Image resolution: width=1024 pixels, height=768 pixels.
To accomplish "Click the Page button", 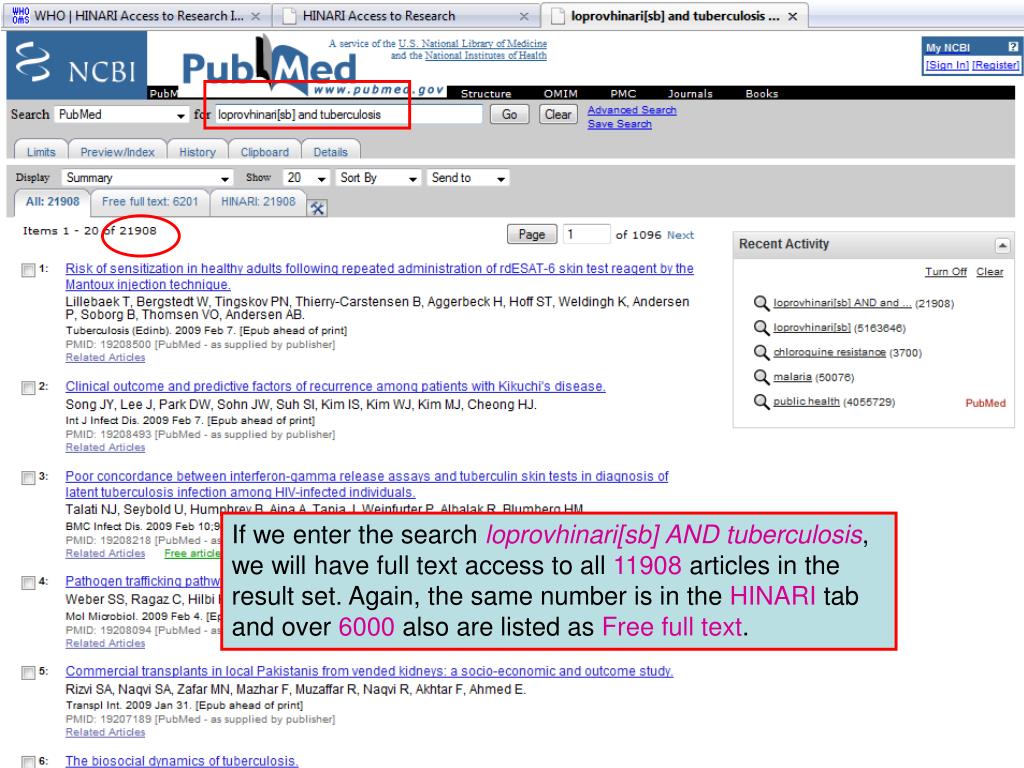I will [x=532, y=234].
